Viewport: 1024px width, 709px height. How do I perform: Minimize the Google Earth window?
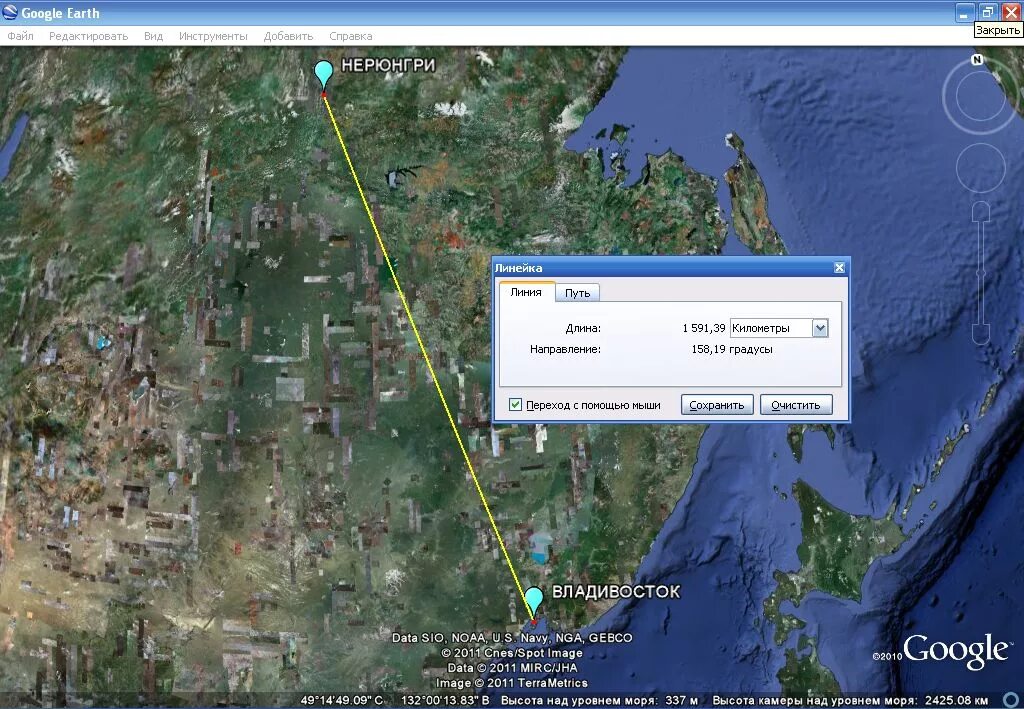coord(963,12)
